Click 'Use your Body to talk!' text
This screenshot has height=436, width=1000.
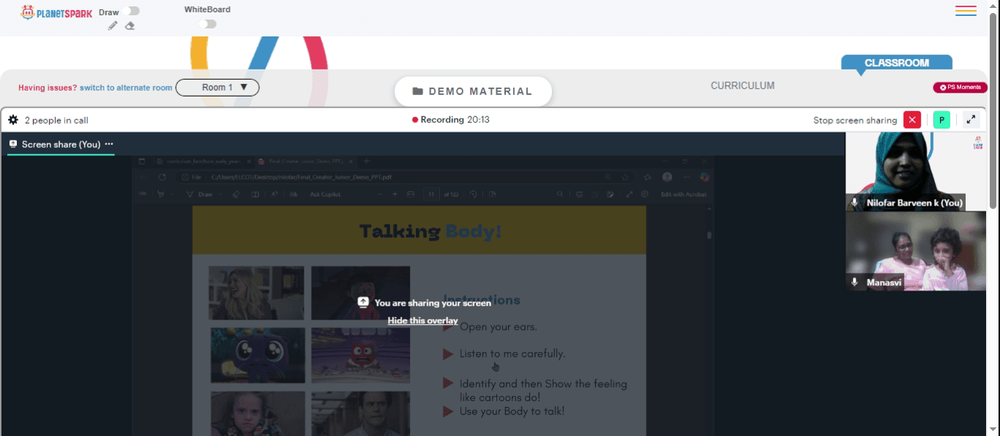pyautogui.click(x=512, y=411)
